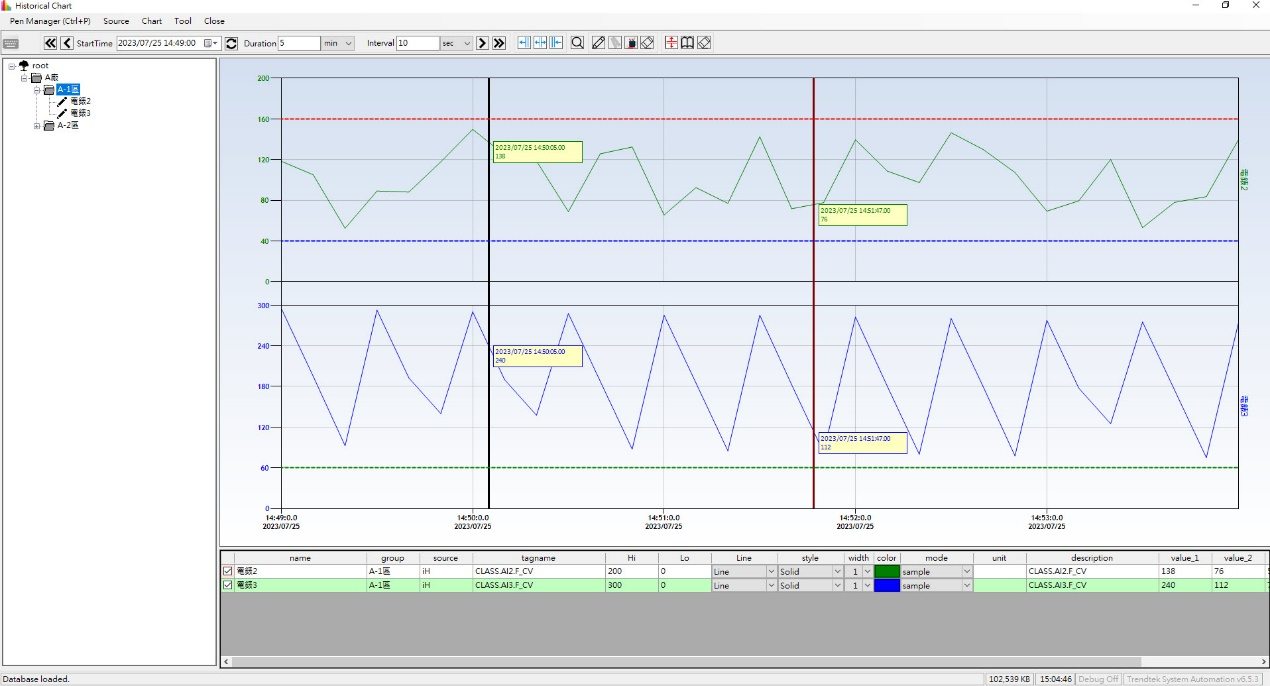Collapse the root tree node

pyautogui.click(x=12, y=66)
